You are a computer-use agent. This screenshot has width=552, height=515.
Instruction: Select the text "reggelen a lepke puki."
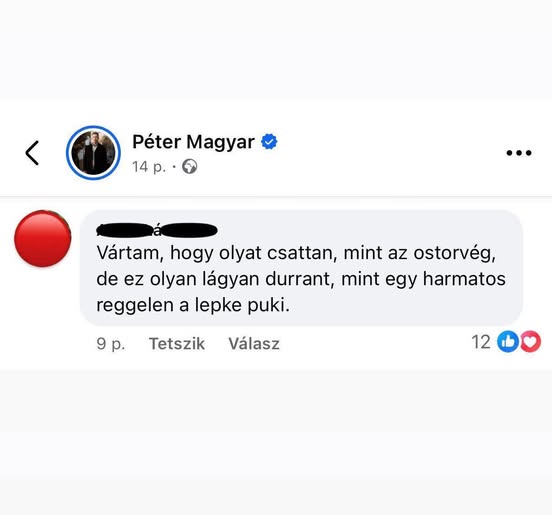pos(193,305)
